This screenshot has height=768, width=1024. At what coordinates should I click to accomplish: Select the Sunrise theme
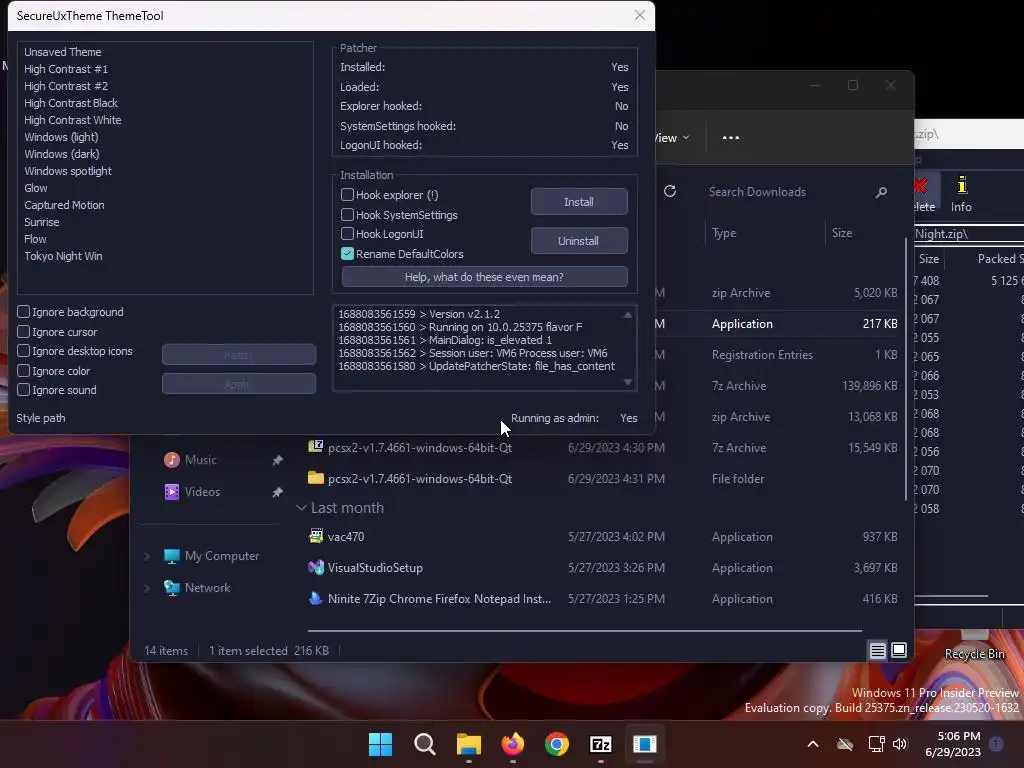(42, 221)
